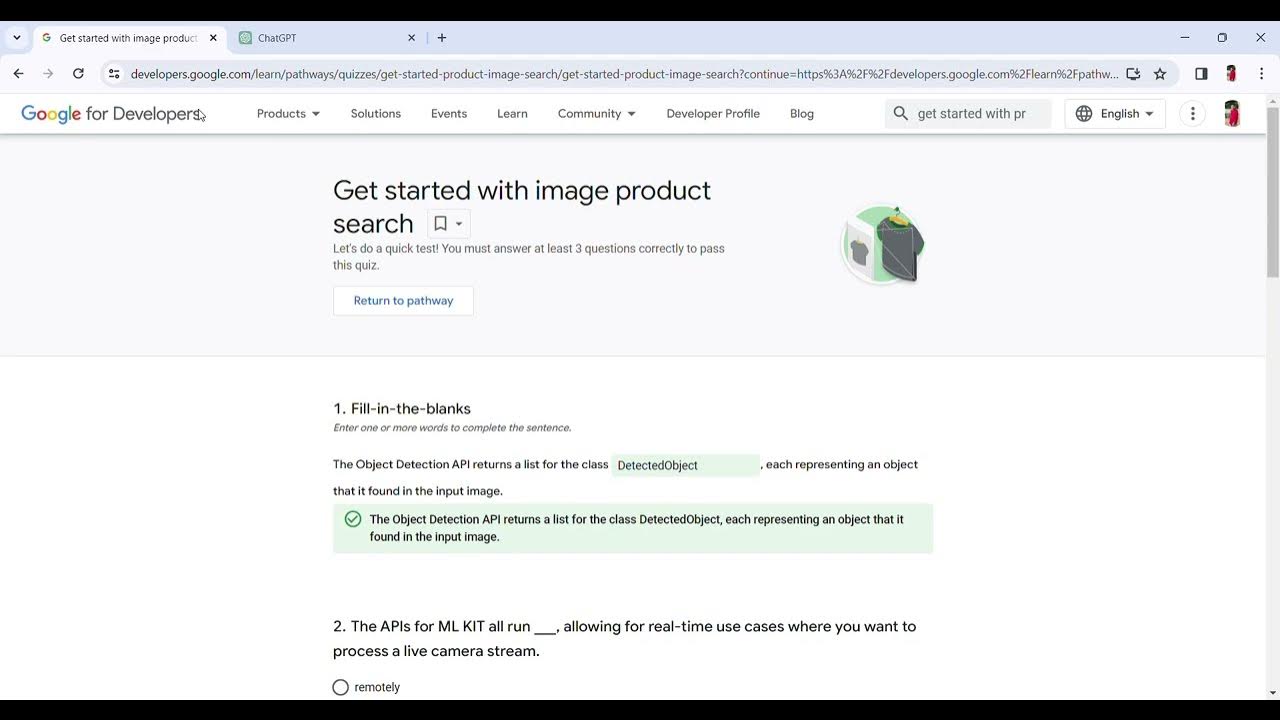Click the scrollbar up arrow
Viewport: 1280px width, 720px height.
(1273, 100)
